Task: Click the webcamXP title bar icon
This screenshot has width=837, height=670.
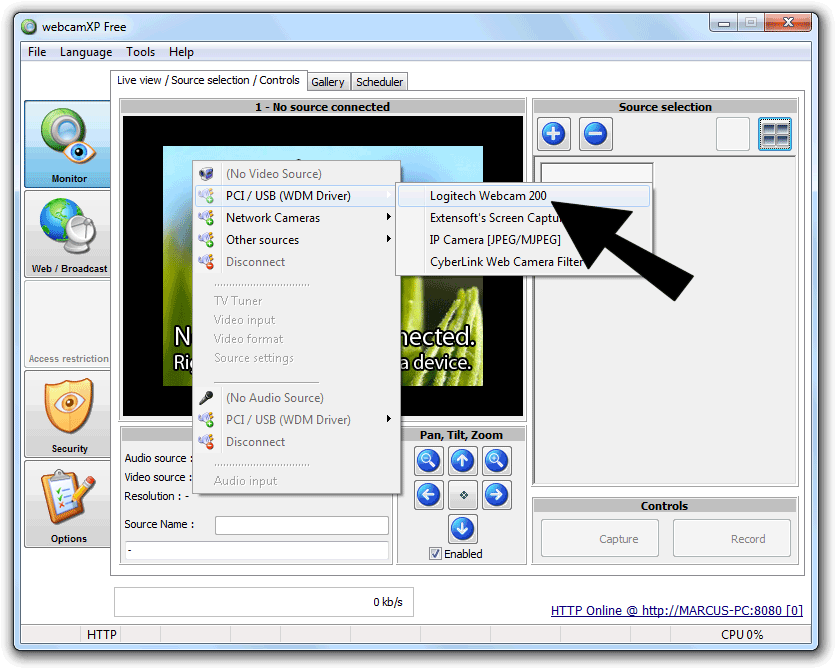Action: [x=29, y=26]
